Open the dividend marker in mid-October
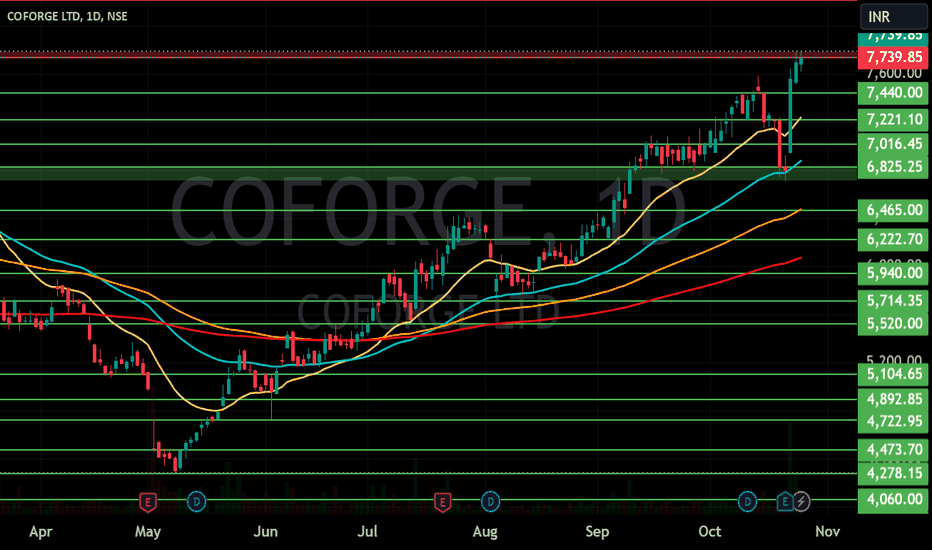 747,502
